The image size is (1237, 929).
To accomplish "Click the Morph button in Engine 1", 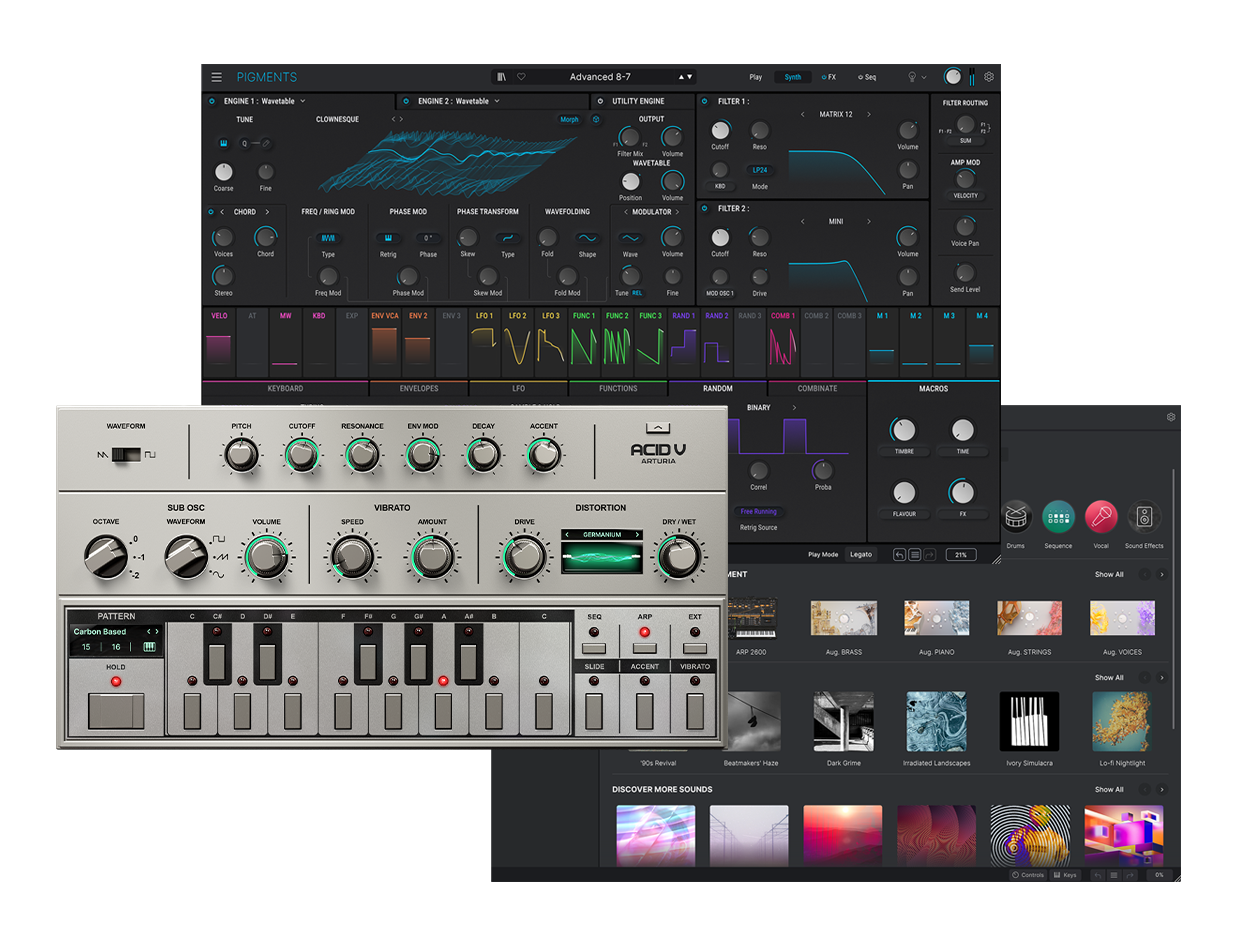I will click(x=569, y=119).
